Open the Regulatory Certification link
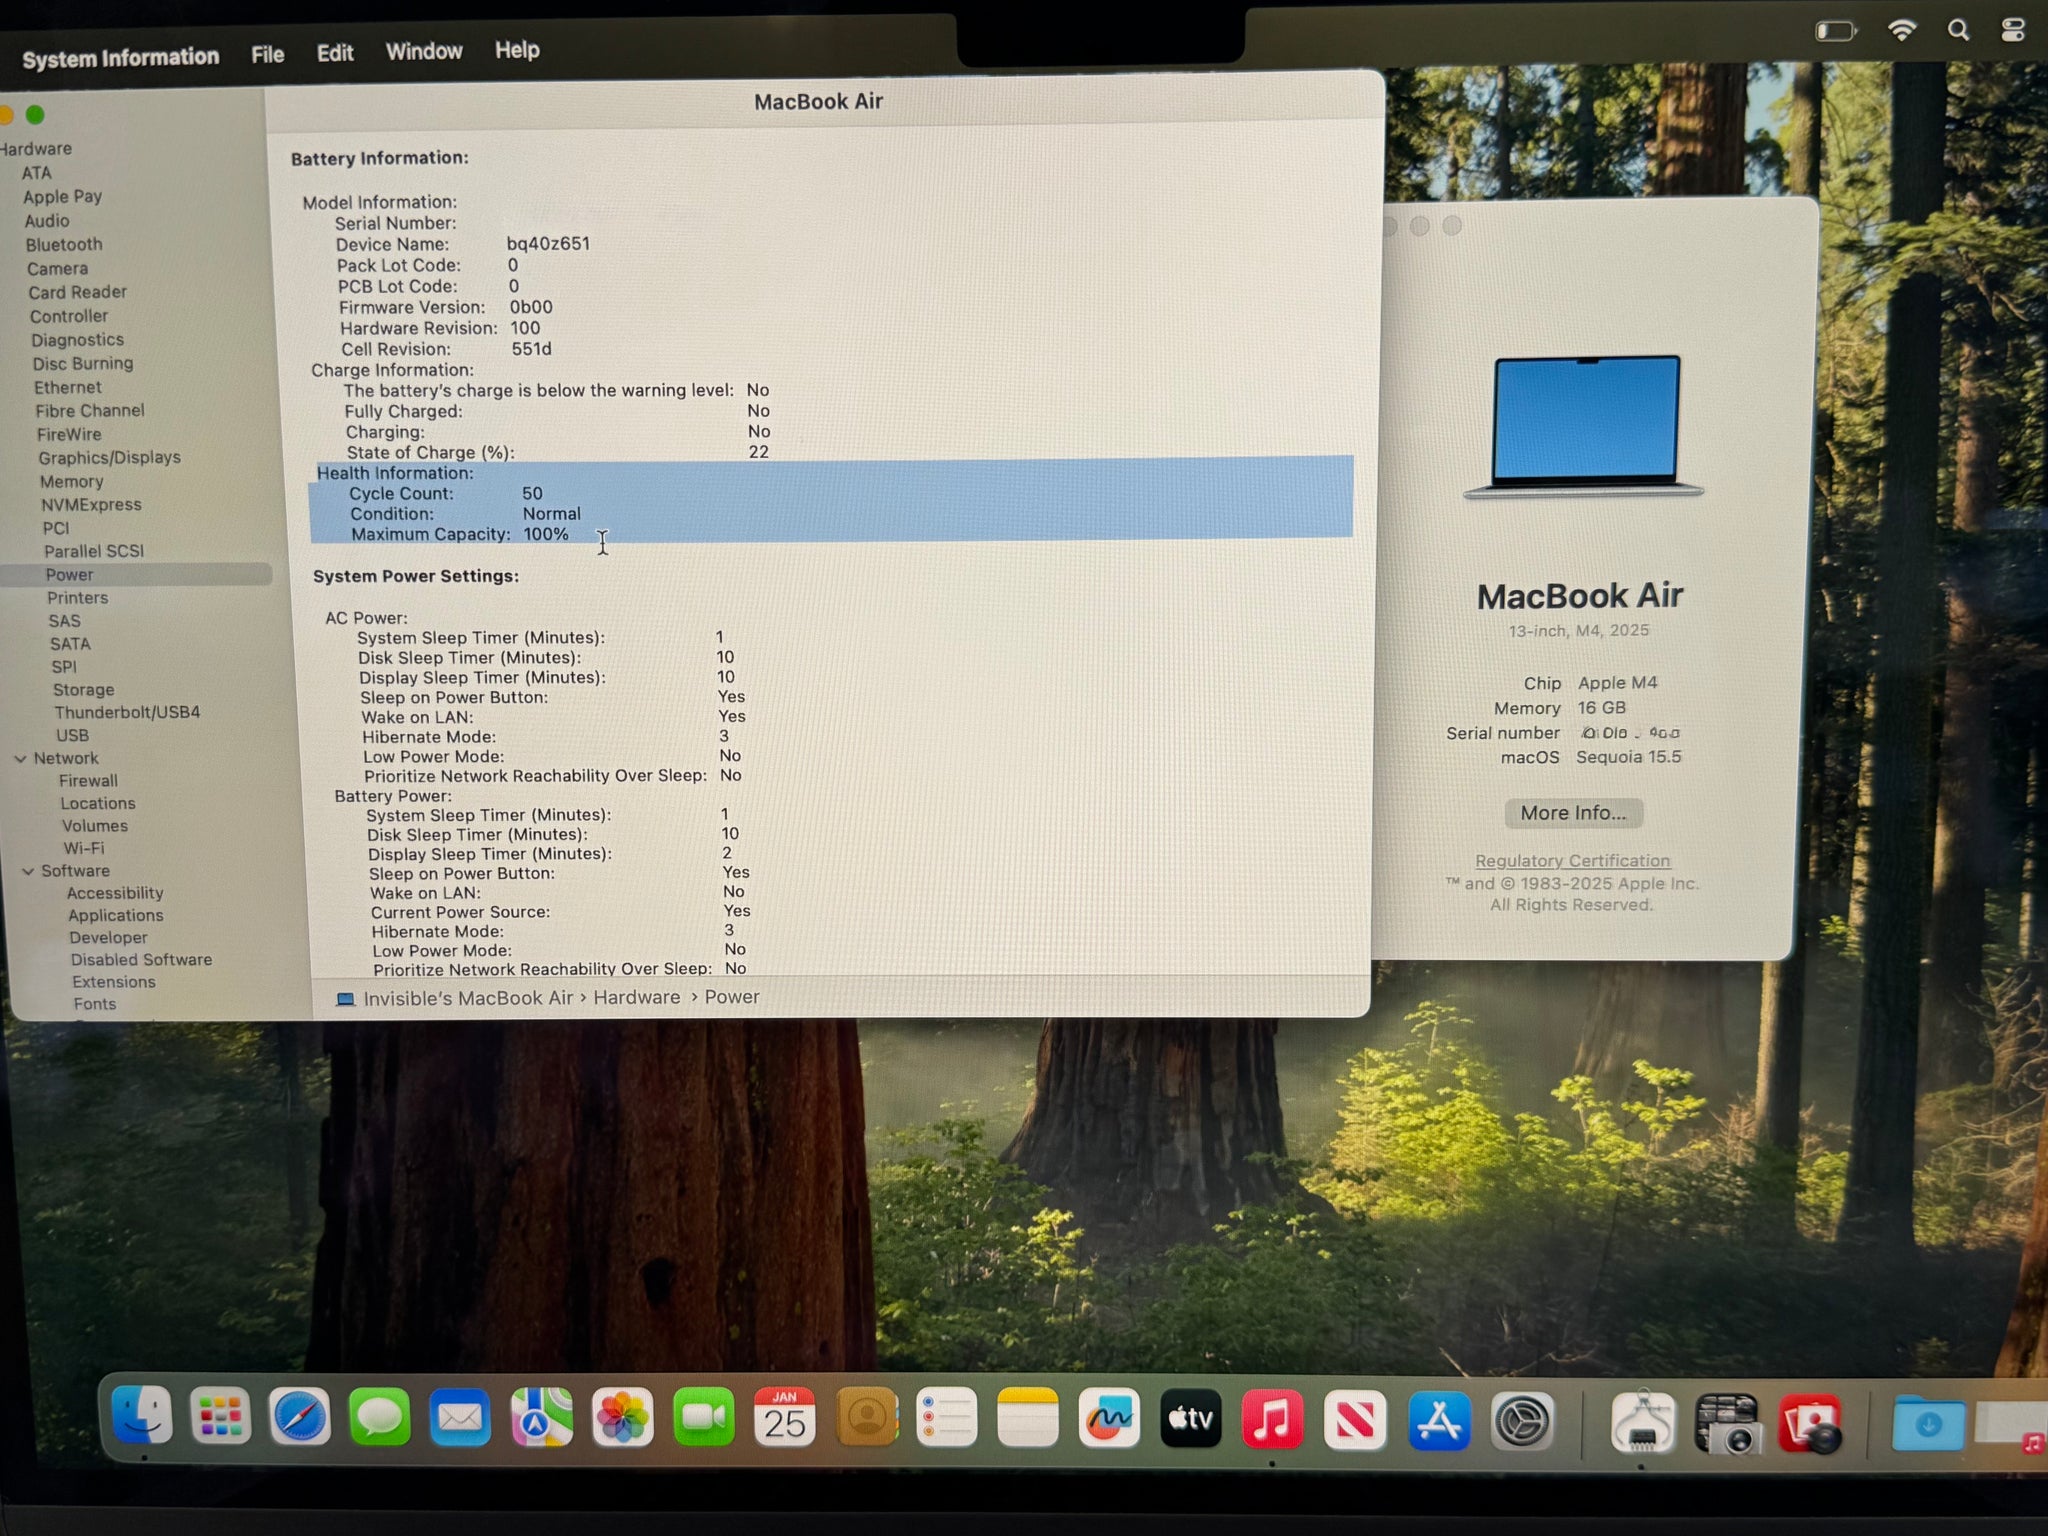This screenshot has width=2048, height=1536. pos(1572,861)
